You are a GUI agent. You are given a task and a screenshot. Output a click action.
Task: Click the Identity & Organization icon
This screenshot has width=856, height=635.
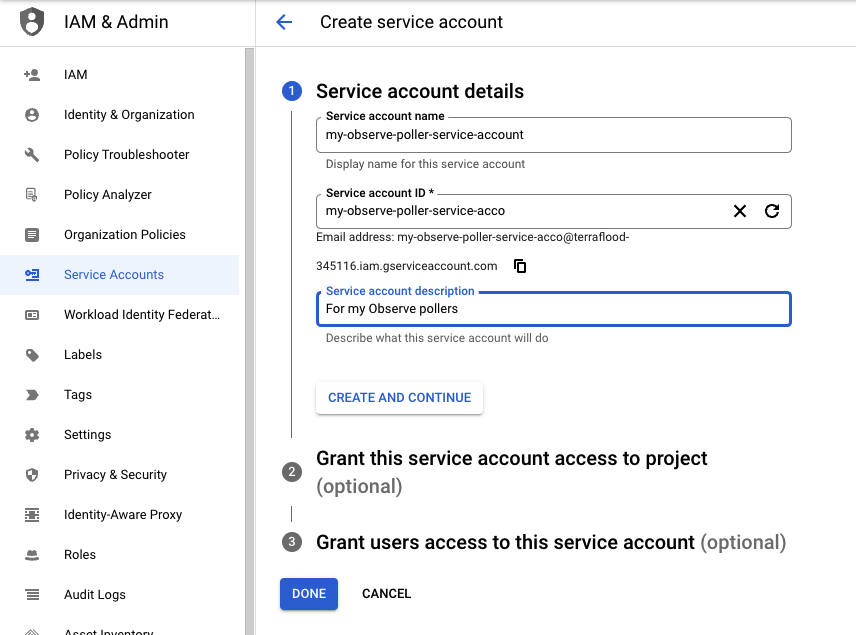click(32, 115)
